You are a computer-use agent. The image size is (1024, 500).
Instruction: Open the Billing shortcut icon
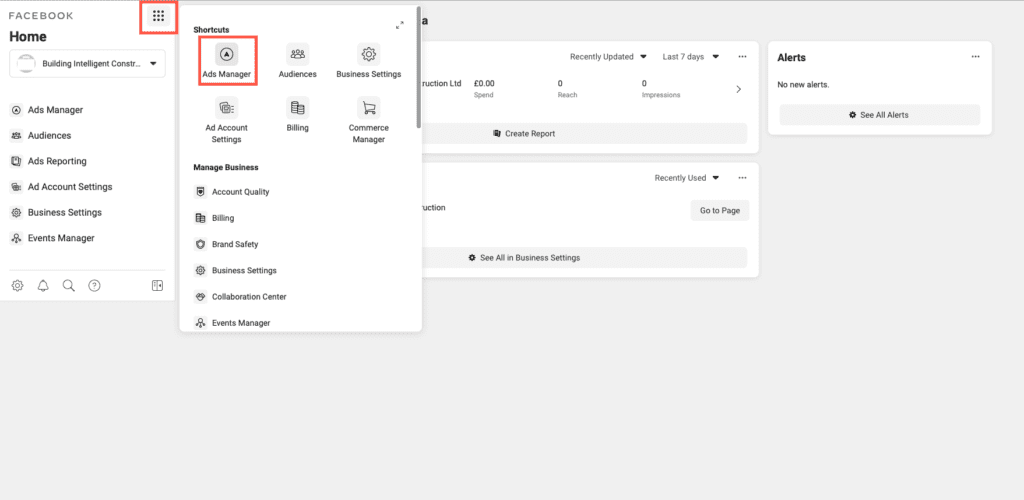[297, 108]
